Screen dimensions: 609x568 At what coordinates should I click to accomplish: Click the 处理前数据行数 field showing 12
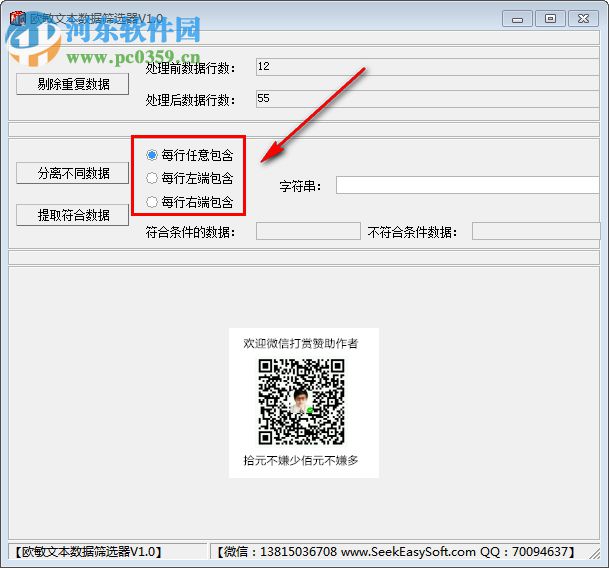pyautogui.click(x=427, y=67)
